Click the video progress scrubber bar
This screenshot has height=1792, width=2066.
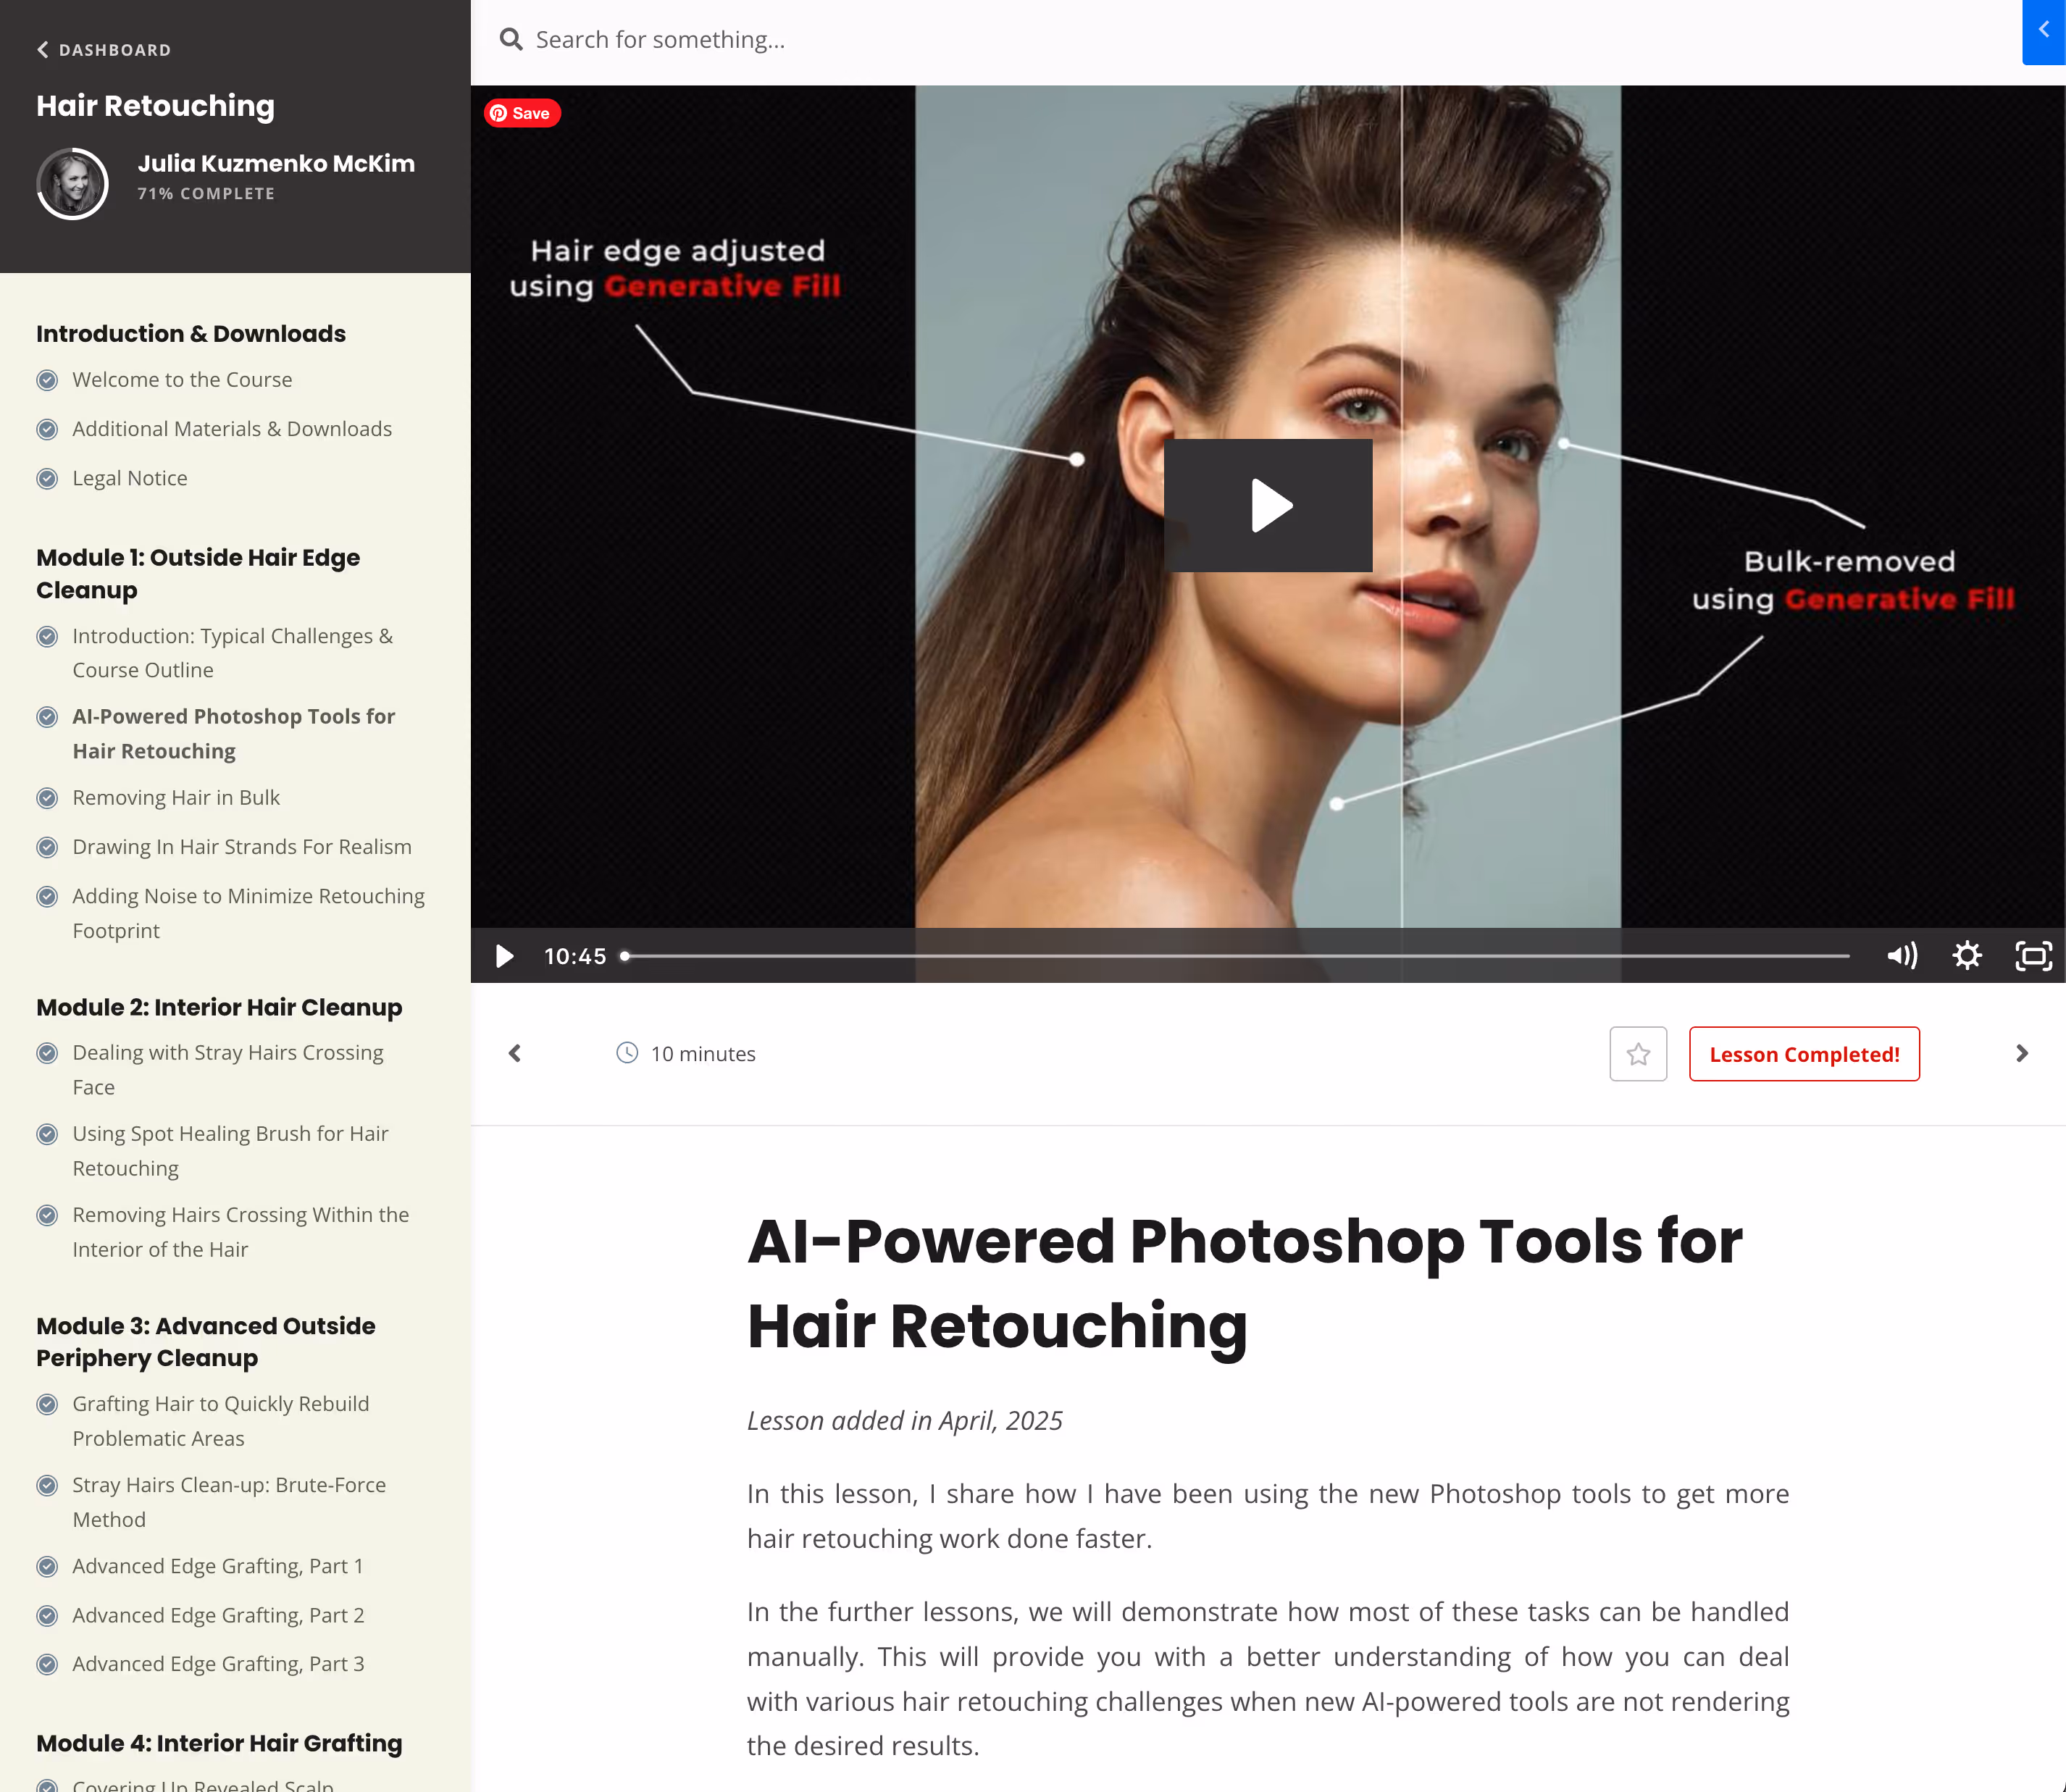click(1236, 956)
